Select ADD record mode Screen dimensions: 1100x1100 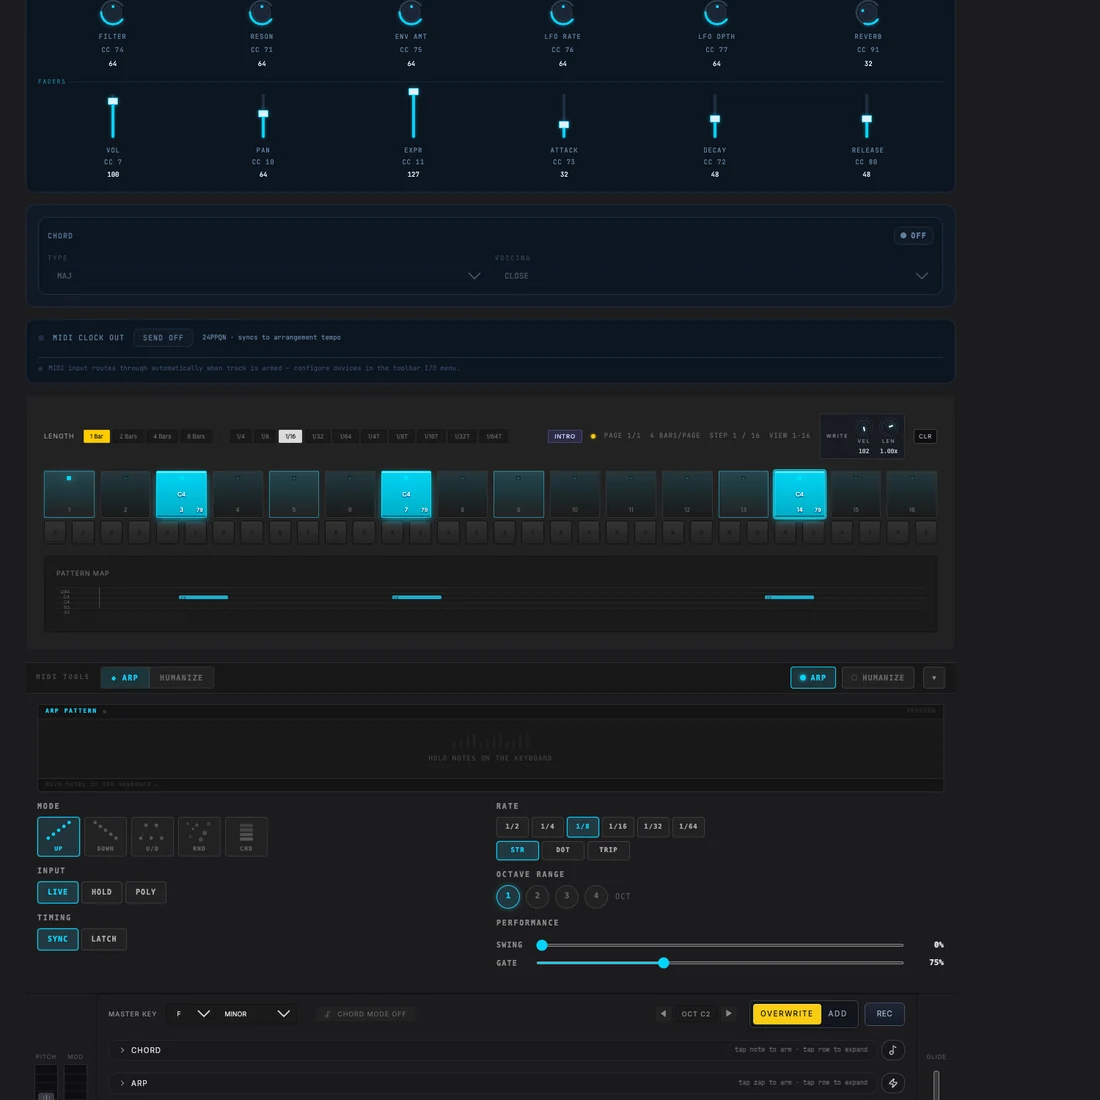[838, 1014]
